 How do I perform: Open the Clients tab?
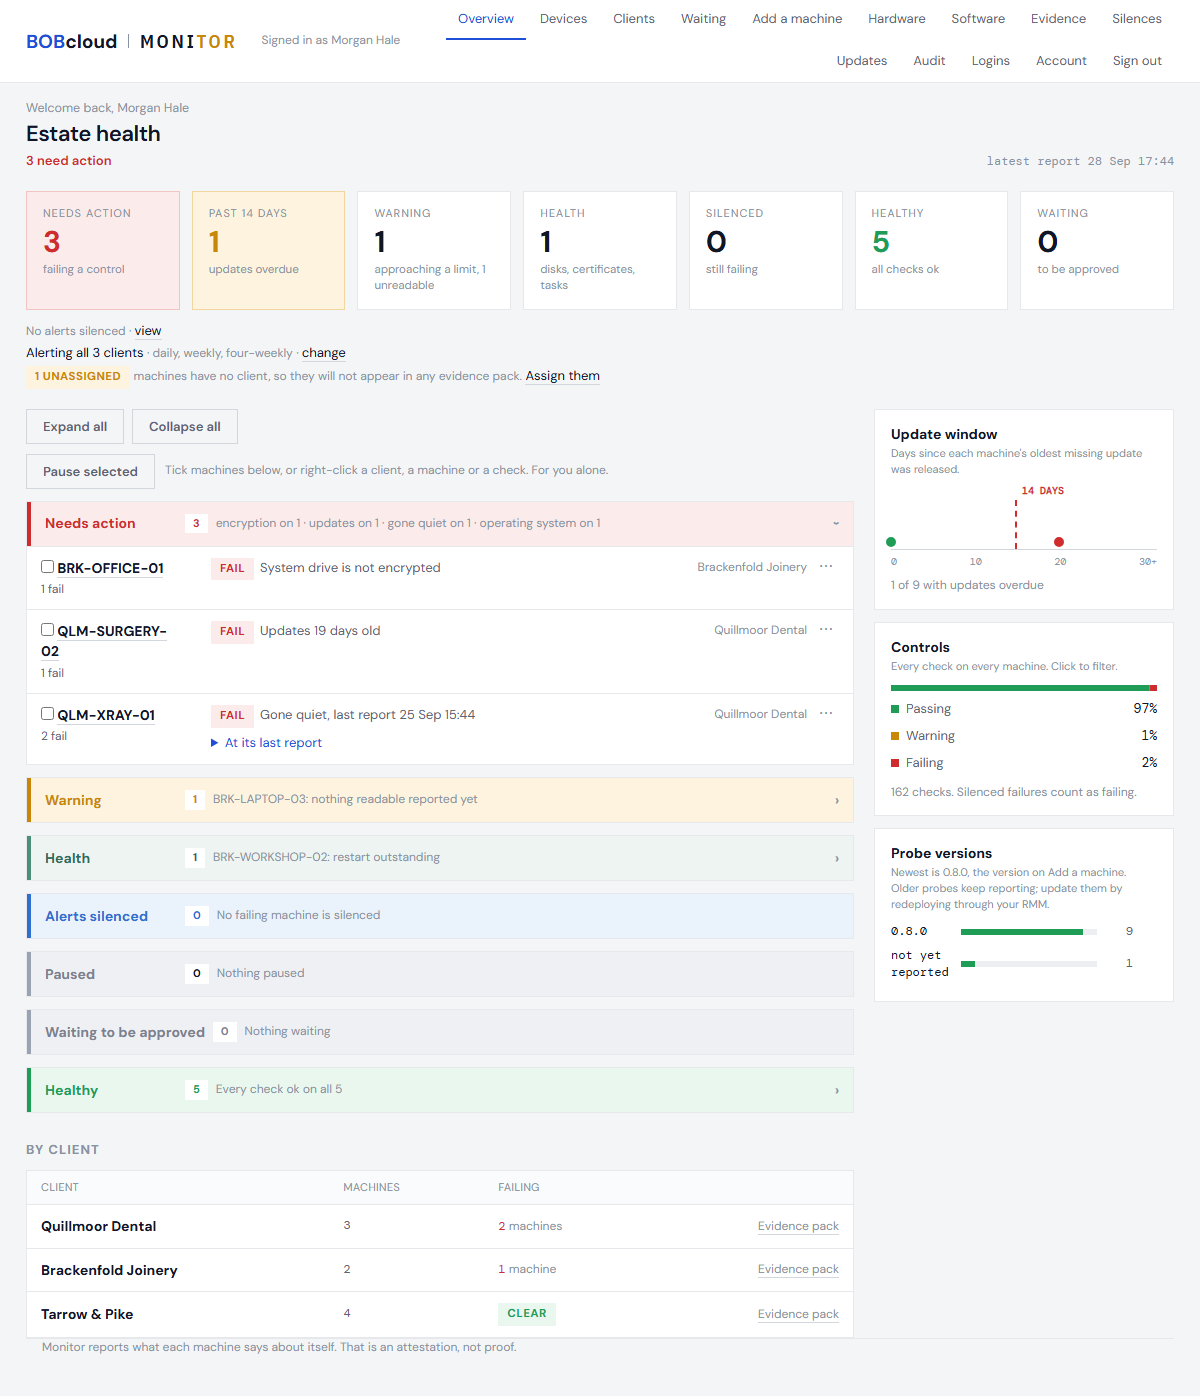(x=634, y=19)
